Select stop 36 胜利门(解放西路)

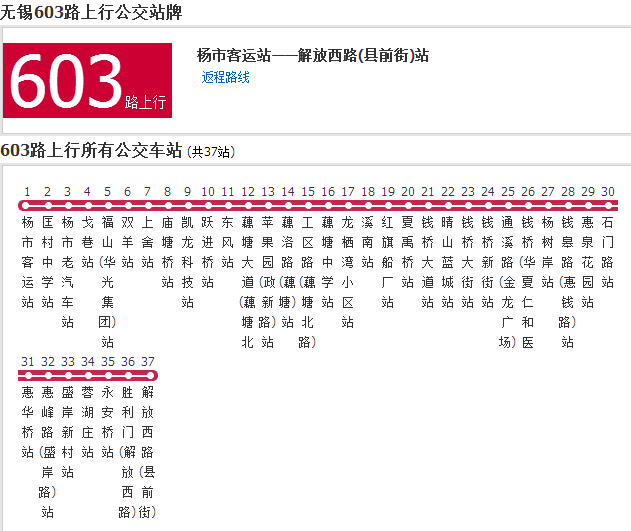point(128,452)
